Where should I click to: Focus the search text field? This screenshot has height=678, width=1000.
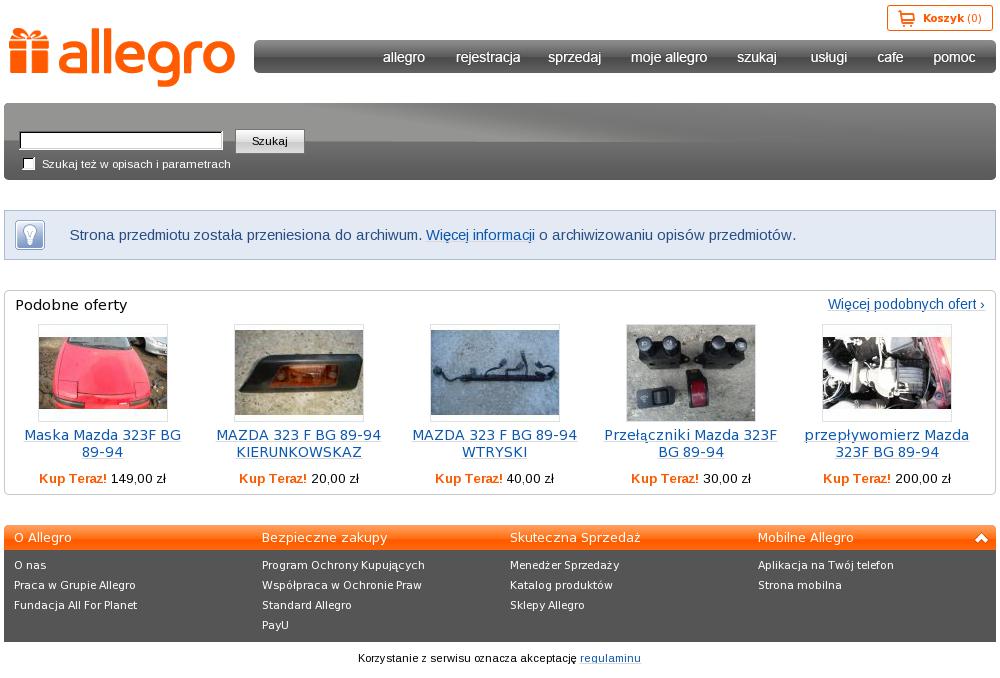click(121, 140)
